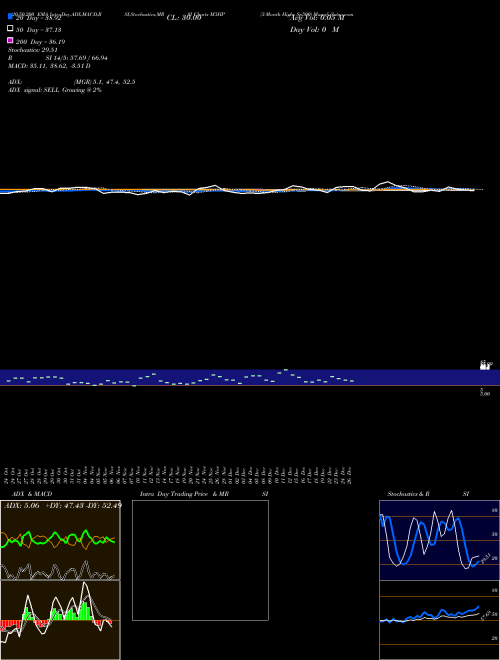Click the green ADX line chart panel
Image resolution: width=500 pixels, height=660 pixels.
click(60, 540)
